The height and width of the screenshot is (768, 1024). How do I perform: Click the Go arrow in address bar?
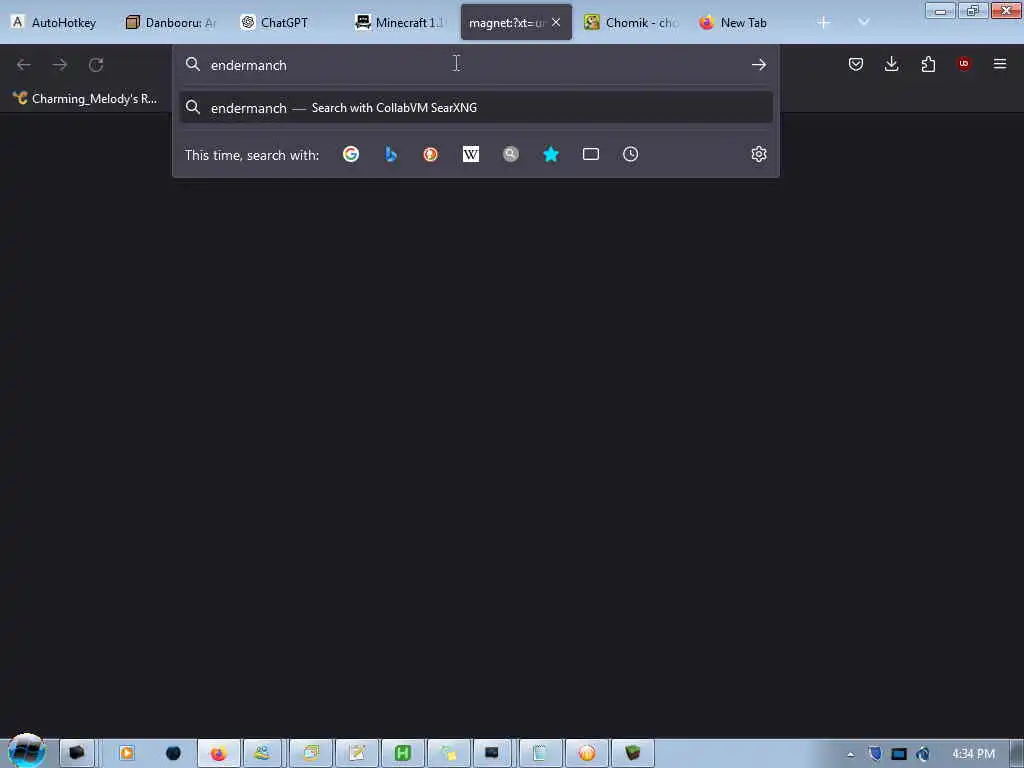[758, 65]
